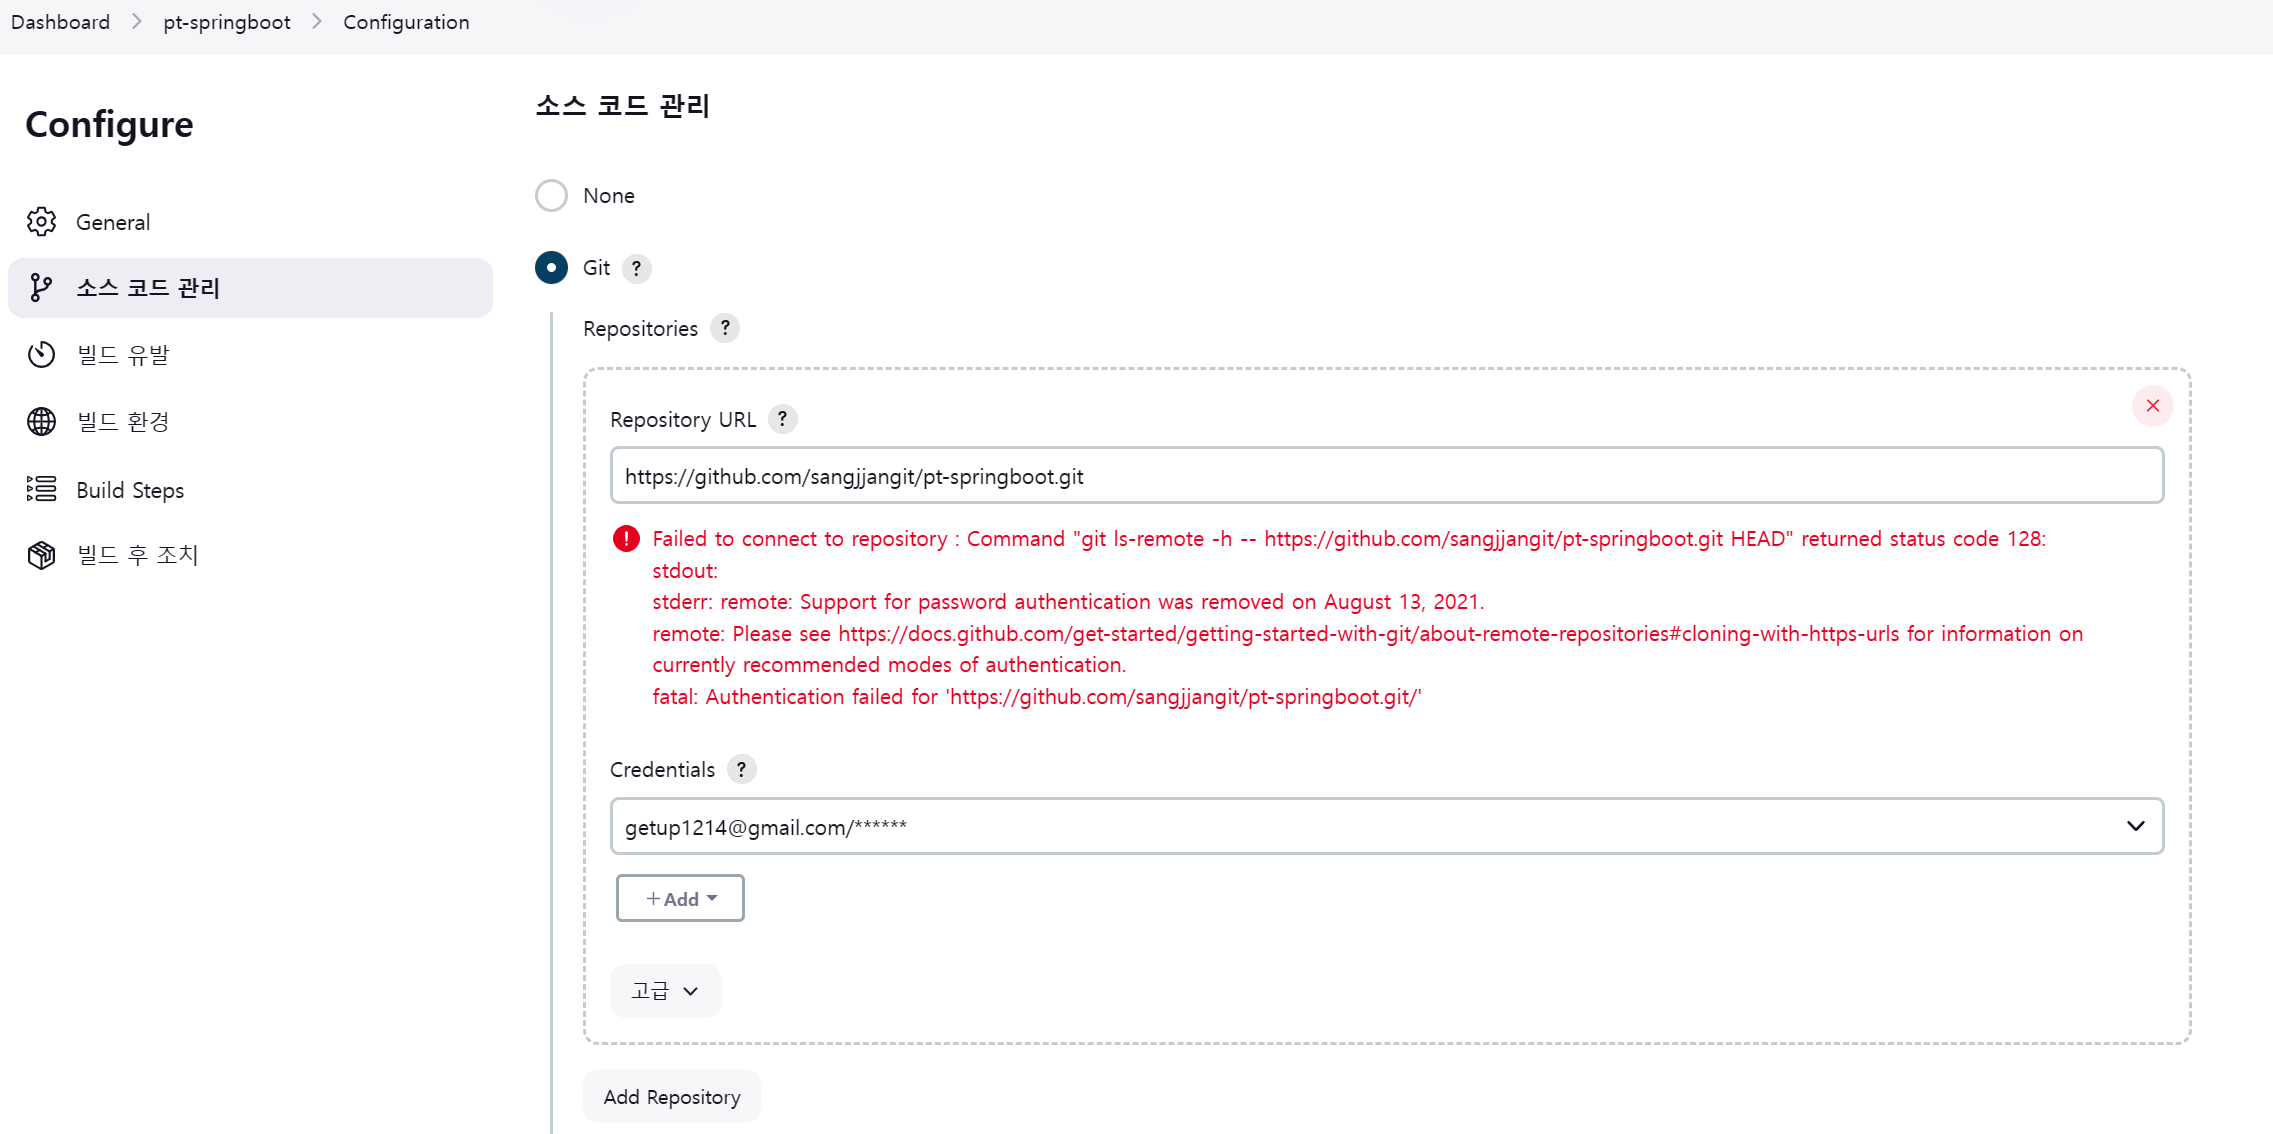Click the build environment globe icon
The height and width of the screenshot is (1134, 2273).
(41, 422)
